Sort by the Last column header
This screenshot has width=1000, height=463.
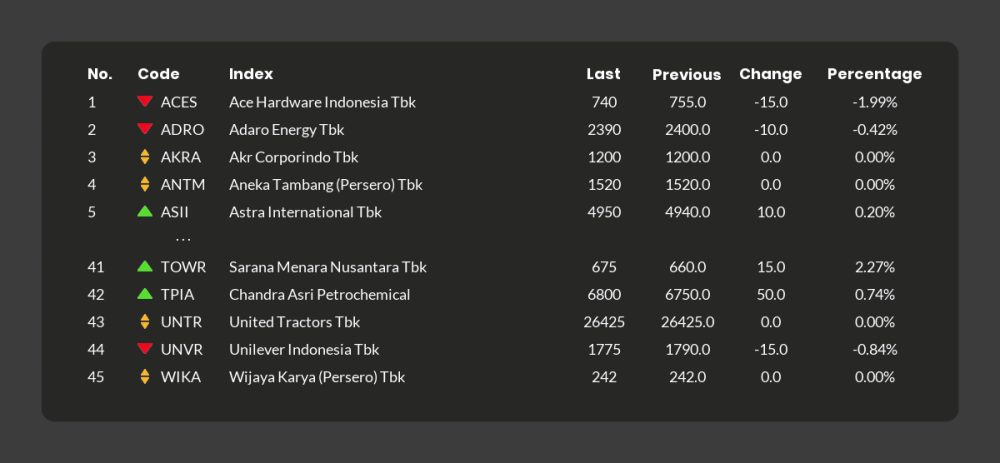point(603,74)
